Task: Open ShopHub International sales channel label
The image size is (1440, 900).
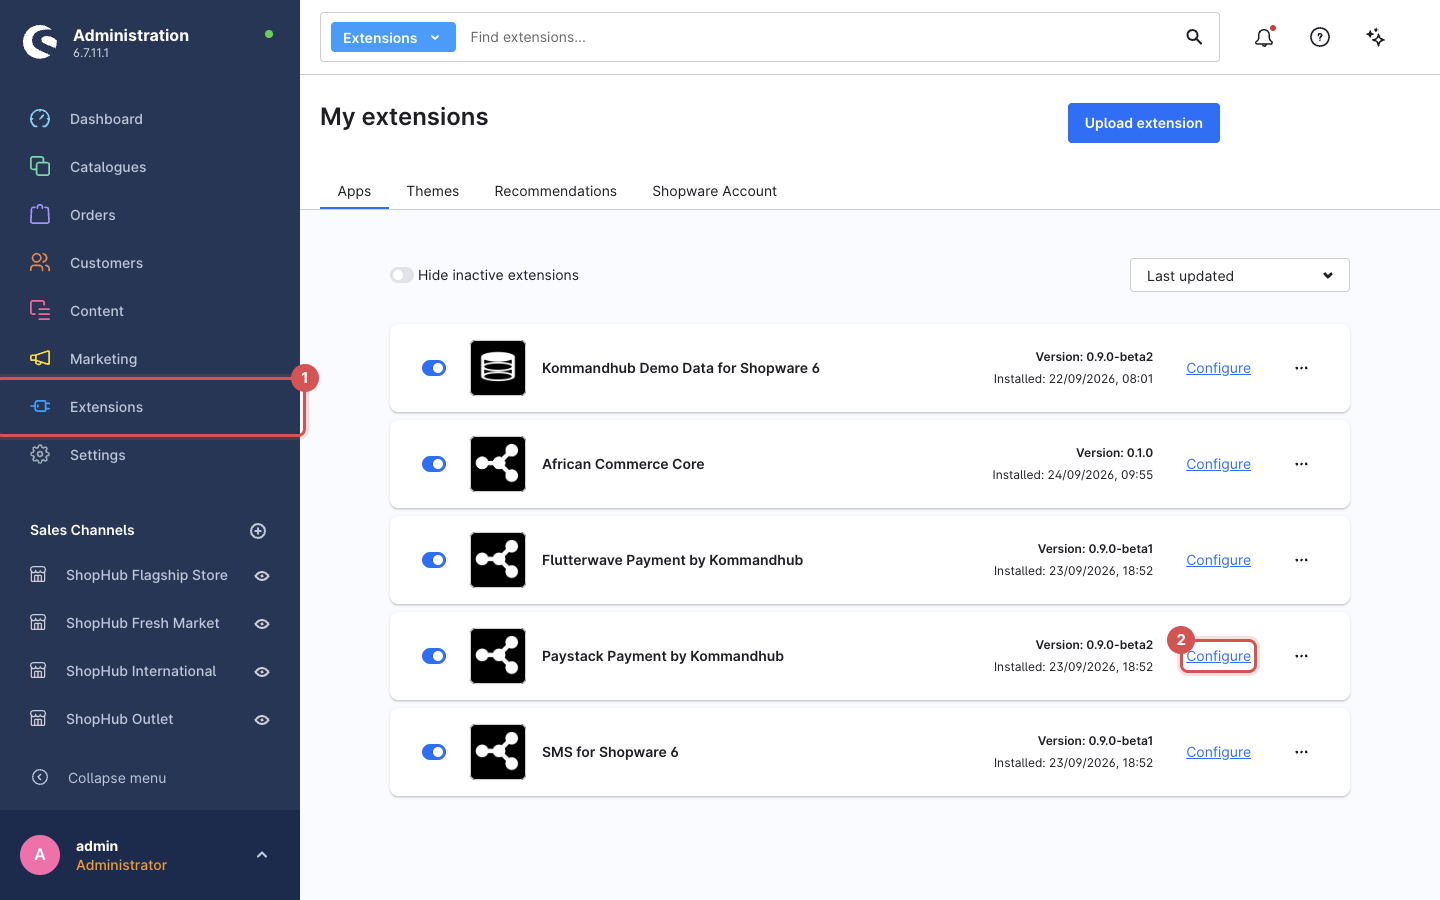Action: [141, 671]
